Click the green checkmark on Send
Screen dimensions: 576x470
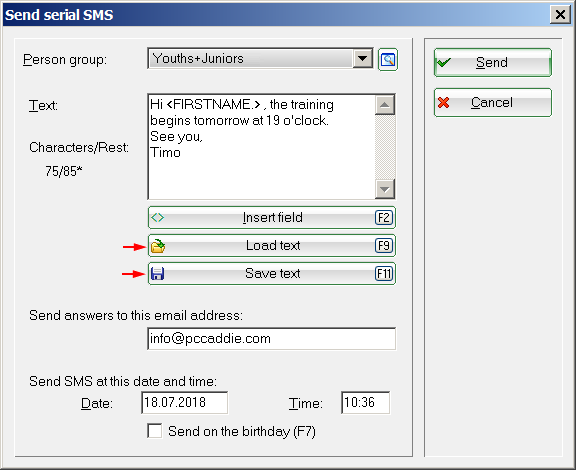click(444, 62)
